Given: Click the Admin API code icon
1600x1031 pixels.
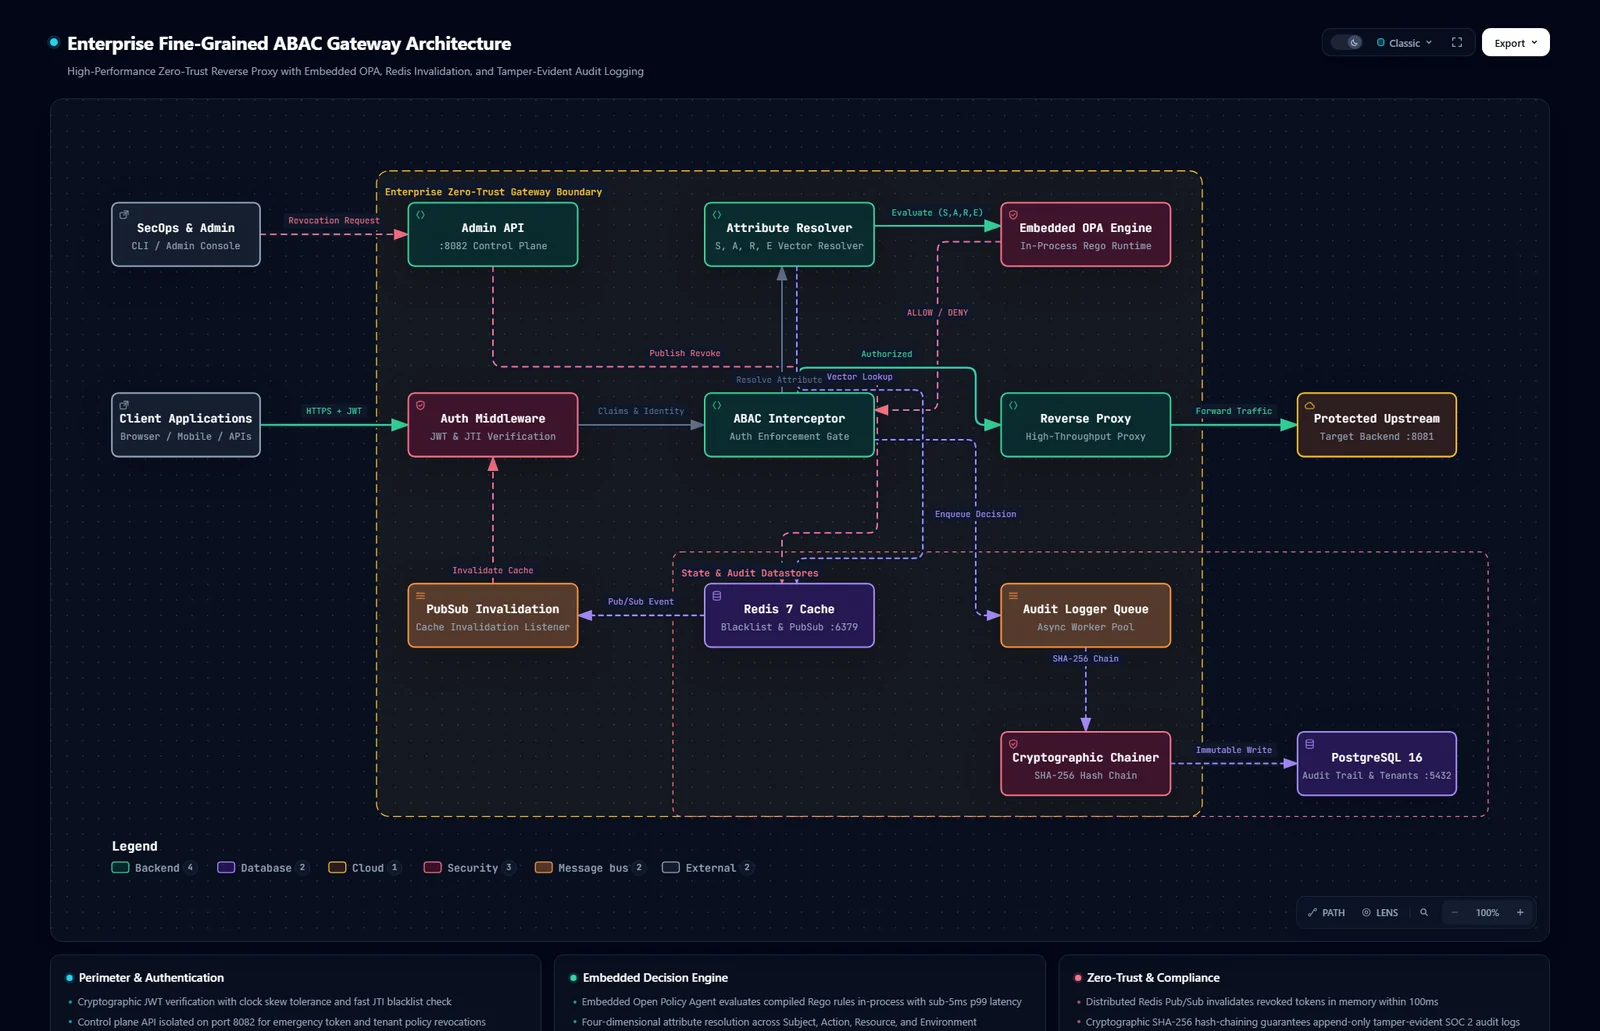Looking at the screenshot, I should pyautogui.click(x=420, y=215).
